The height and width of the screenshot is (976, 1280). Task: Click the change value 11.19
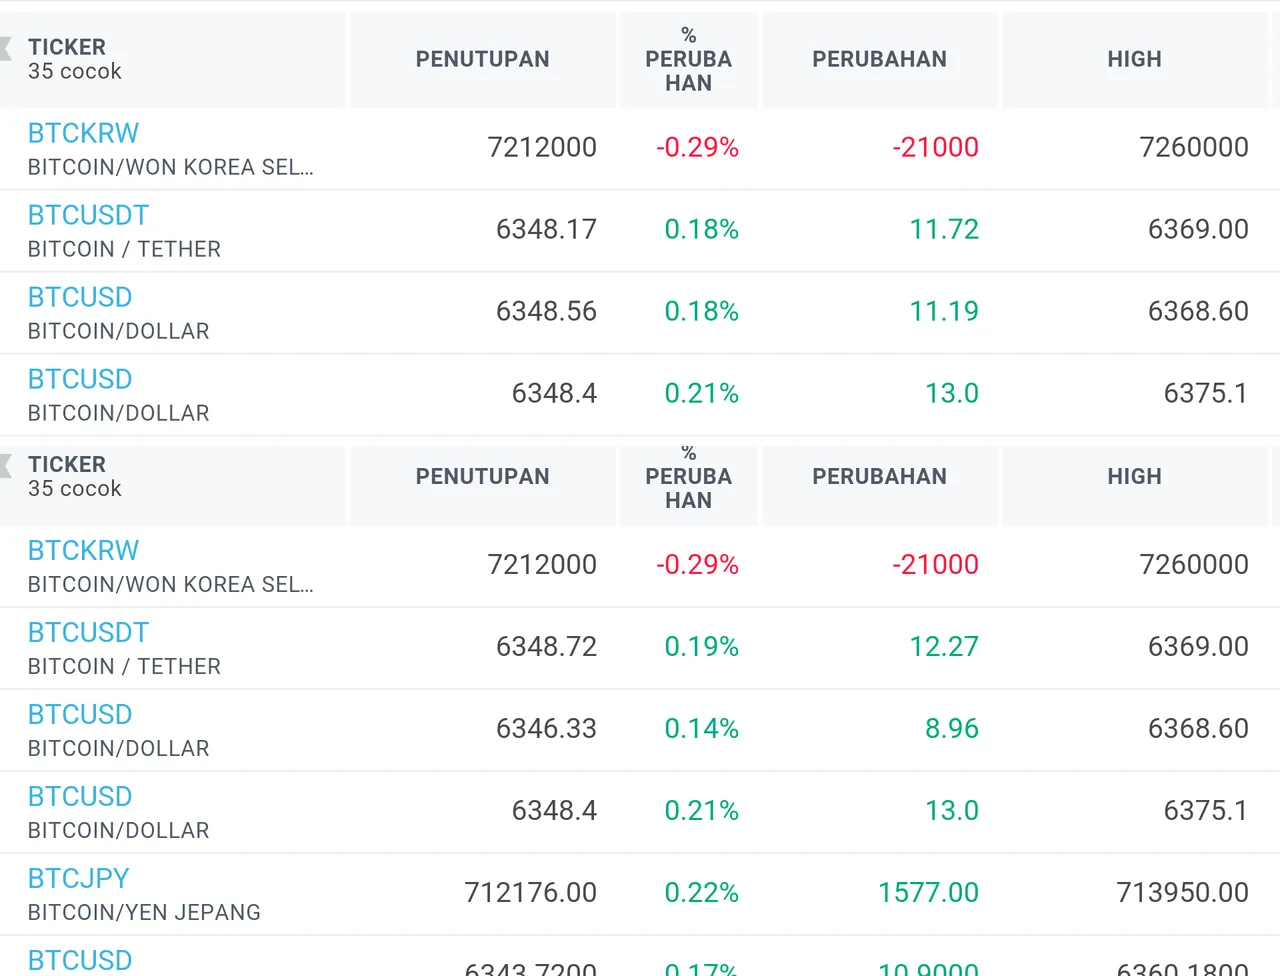944,311
